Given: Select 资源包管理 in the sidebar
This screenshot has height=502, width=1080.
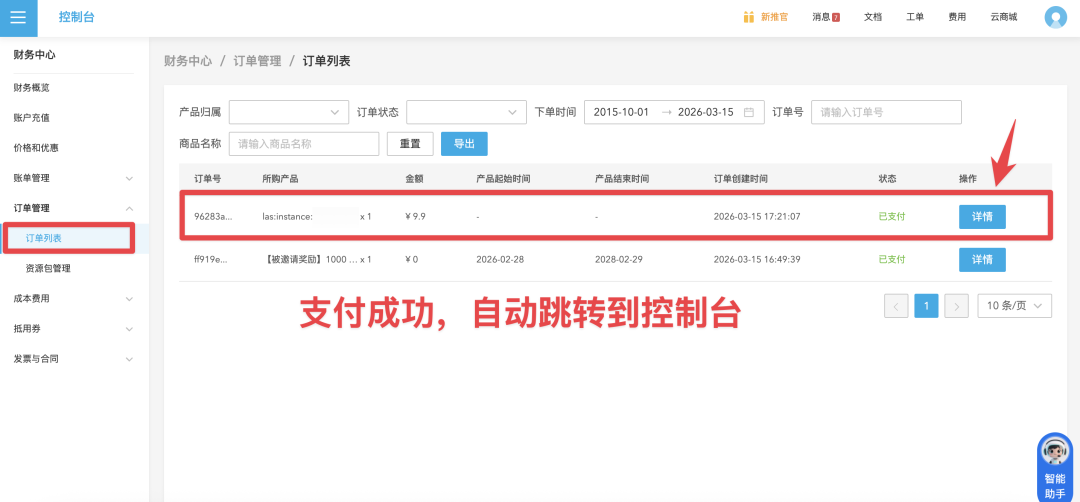Looking at the screenshot, I should [x=48, y=268].
